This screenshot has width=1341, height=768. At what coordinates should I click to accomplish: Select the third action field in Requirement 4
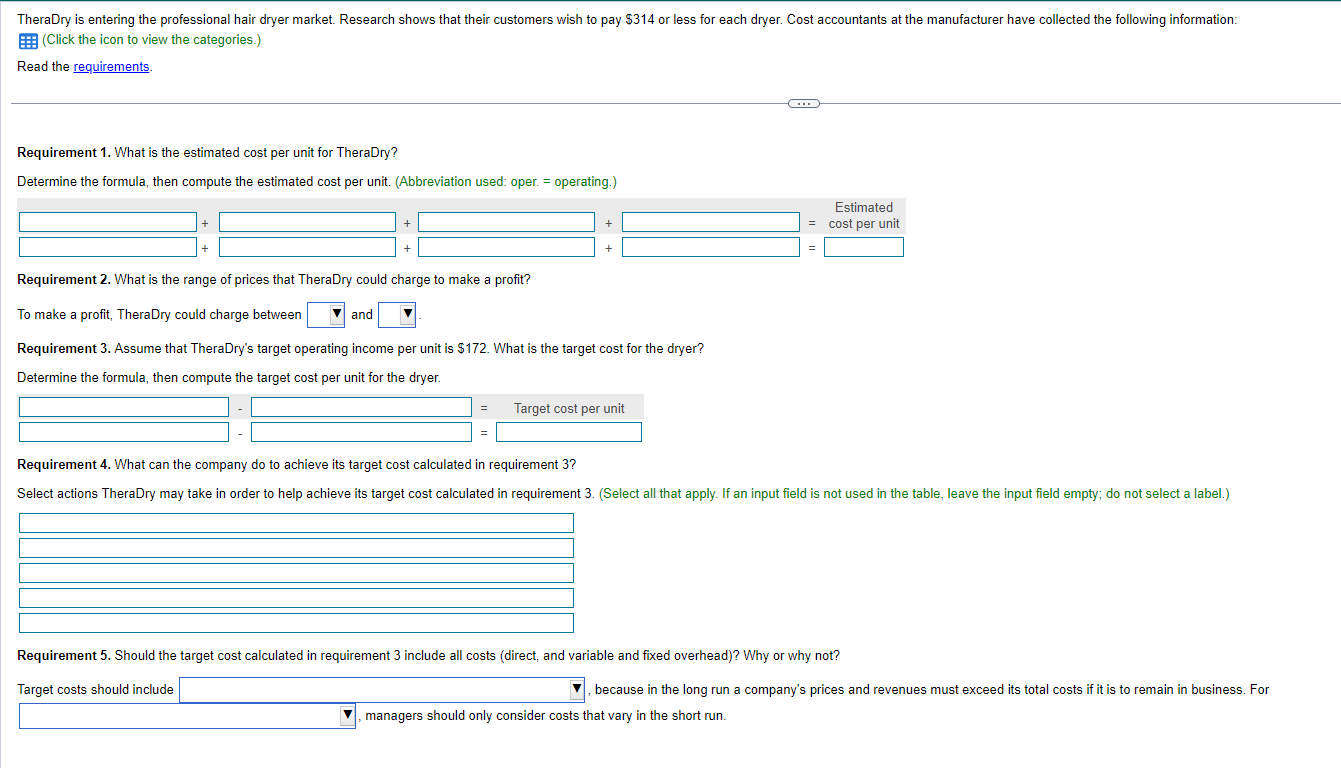(x=296, y=573)
